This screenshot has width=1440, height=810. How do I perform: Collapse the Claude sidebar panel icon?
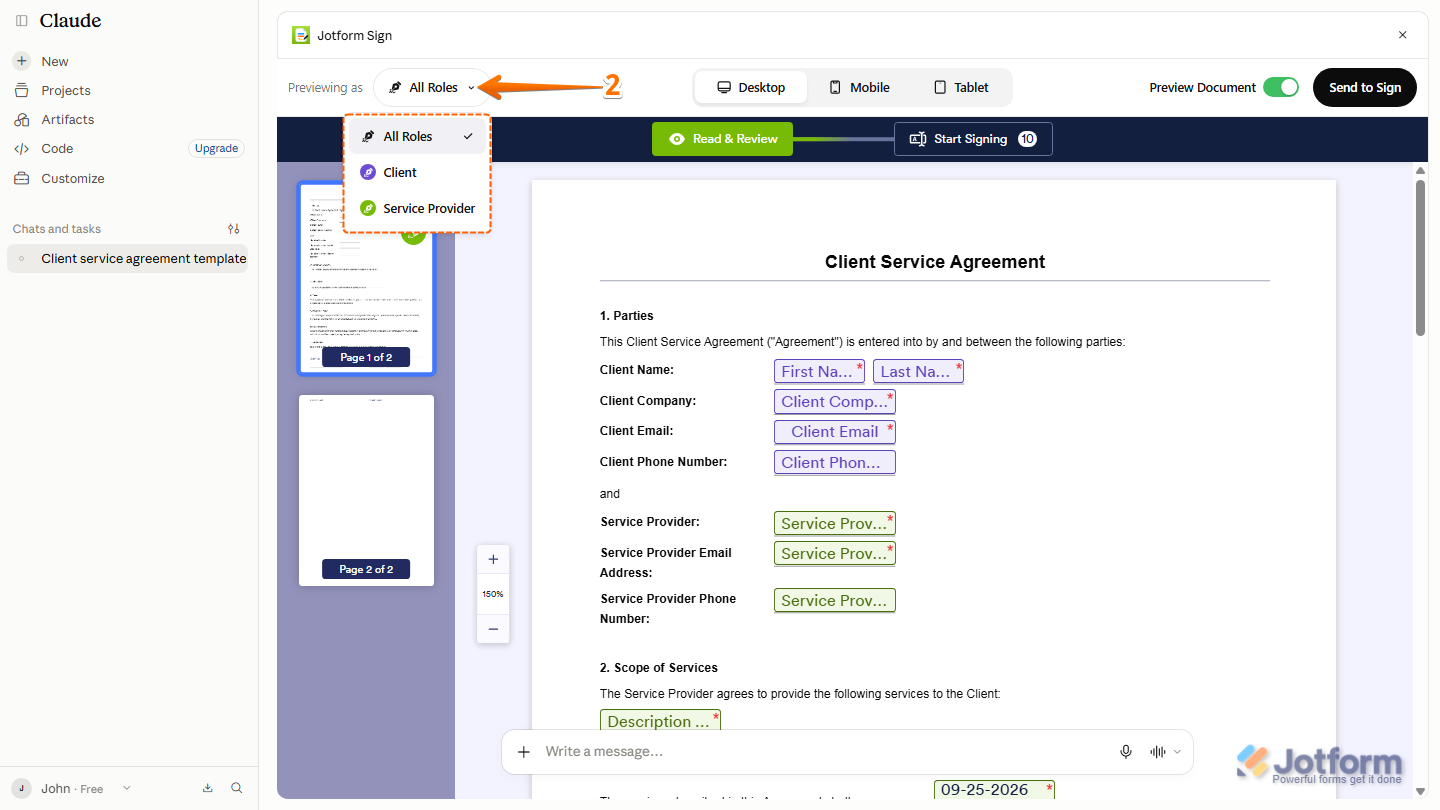(21, 21)
